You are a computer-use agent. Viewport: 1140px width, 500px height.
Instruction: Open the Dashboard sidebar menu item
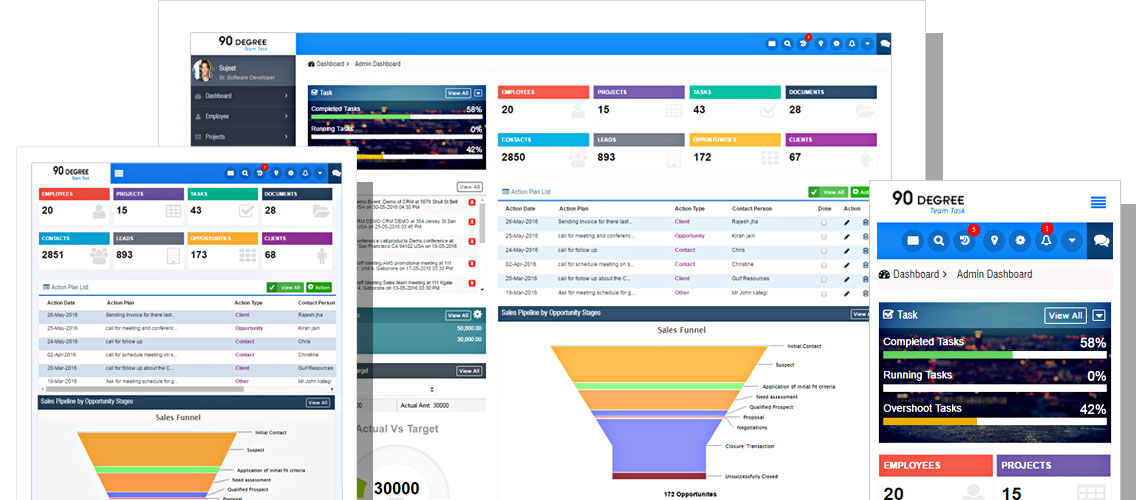click(243, 96)
